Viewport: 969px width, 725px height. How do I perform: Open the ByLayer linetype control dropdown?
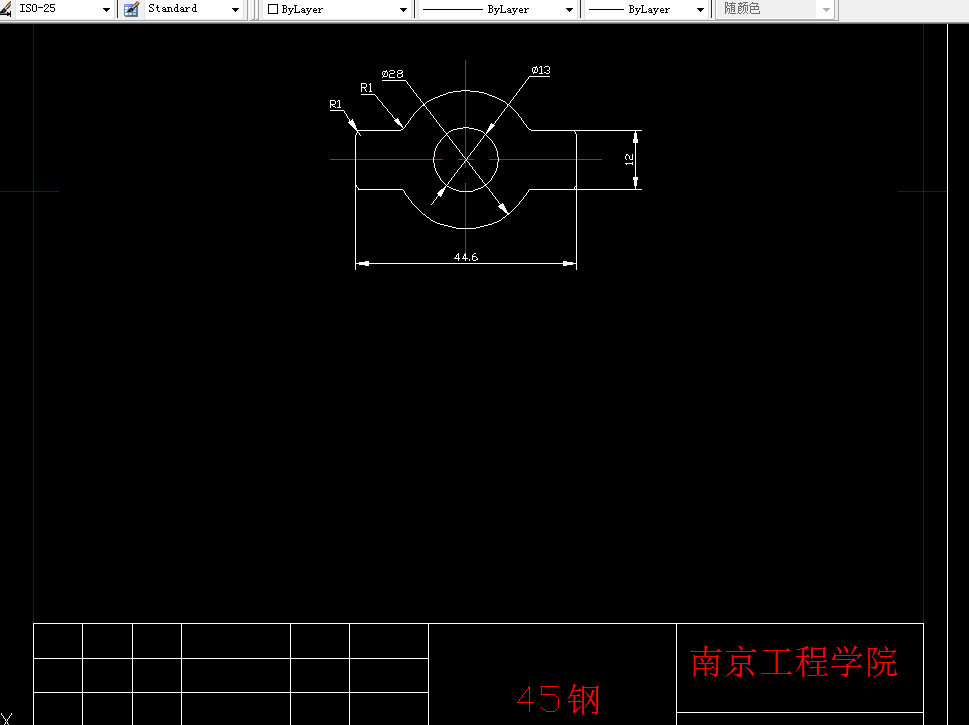point(497,9)
